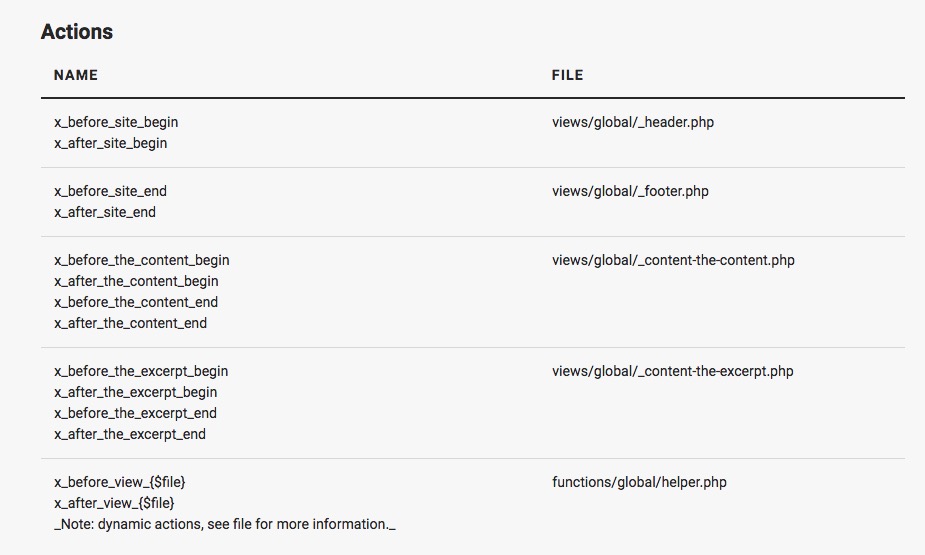Click the NAME column header
This screenshot has width=925, height=555.
pos(76,75)
